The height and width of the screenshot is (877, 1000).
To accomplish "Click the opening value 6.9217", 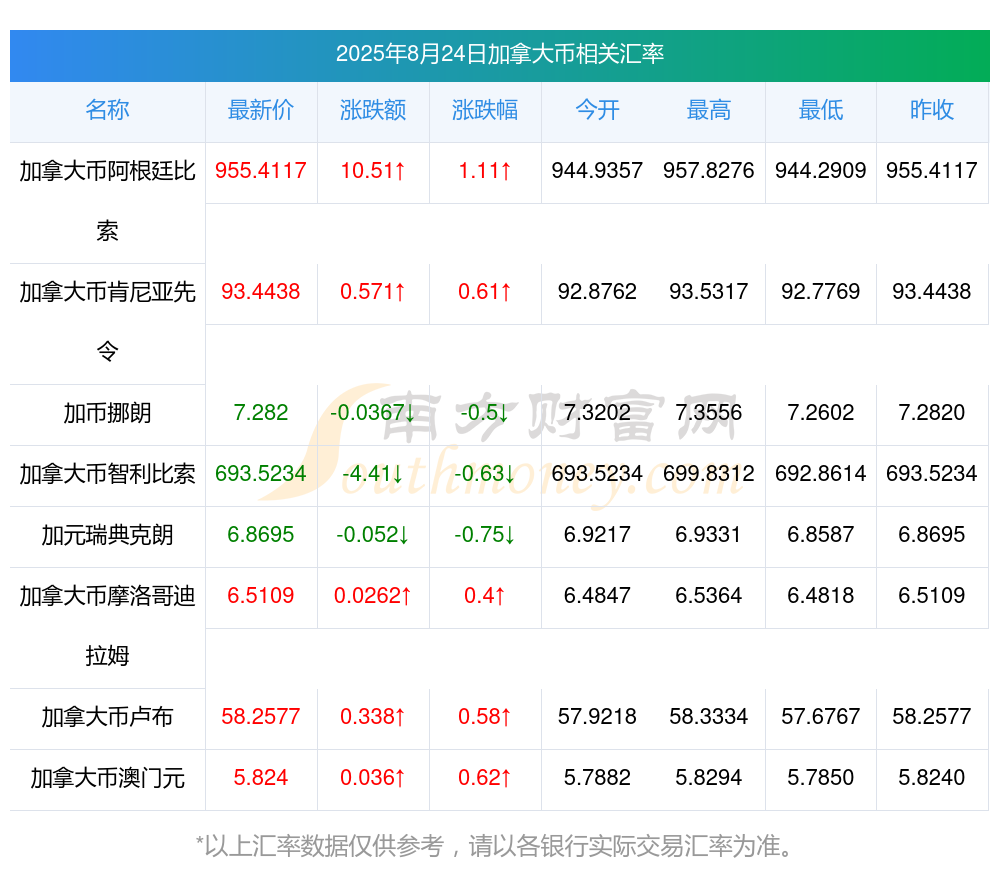I will [x=597, y=534].
